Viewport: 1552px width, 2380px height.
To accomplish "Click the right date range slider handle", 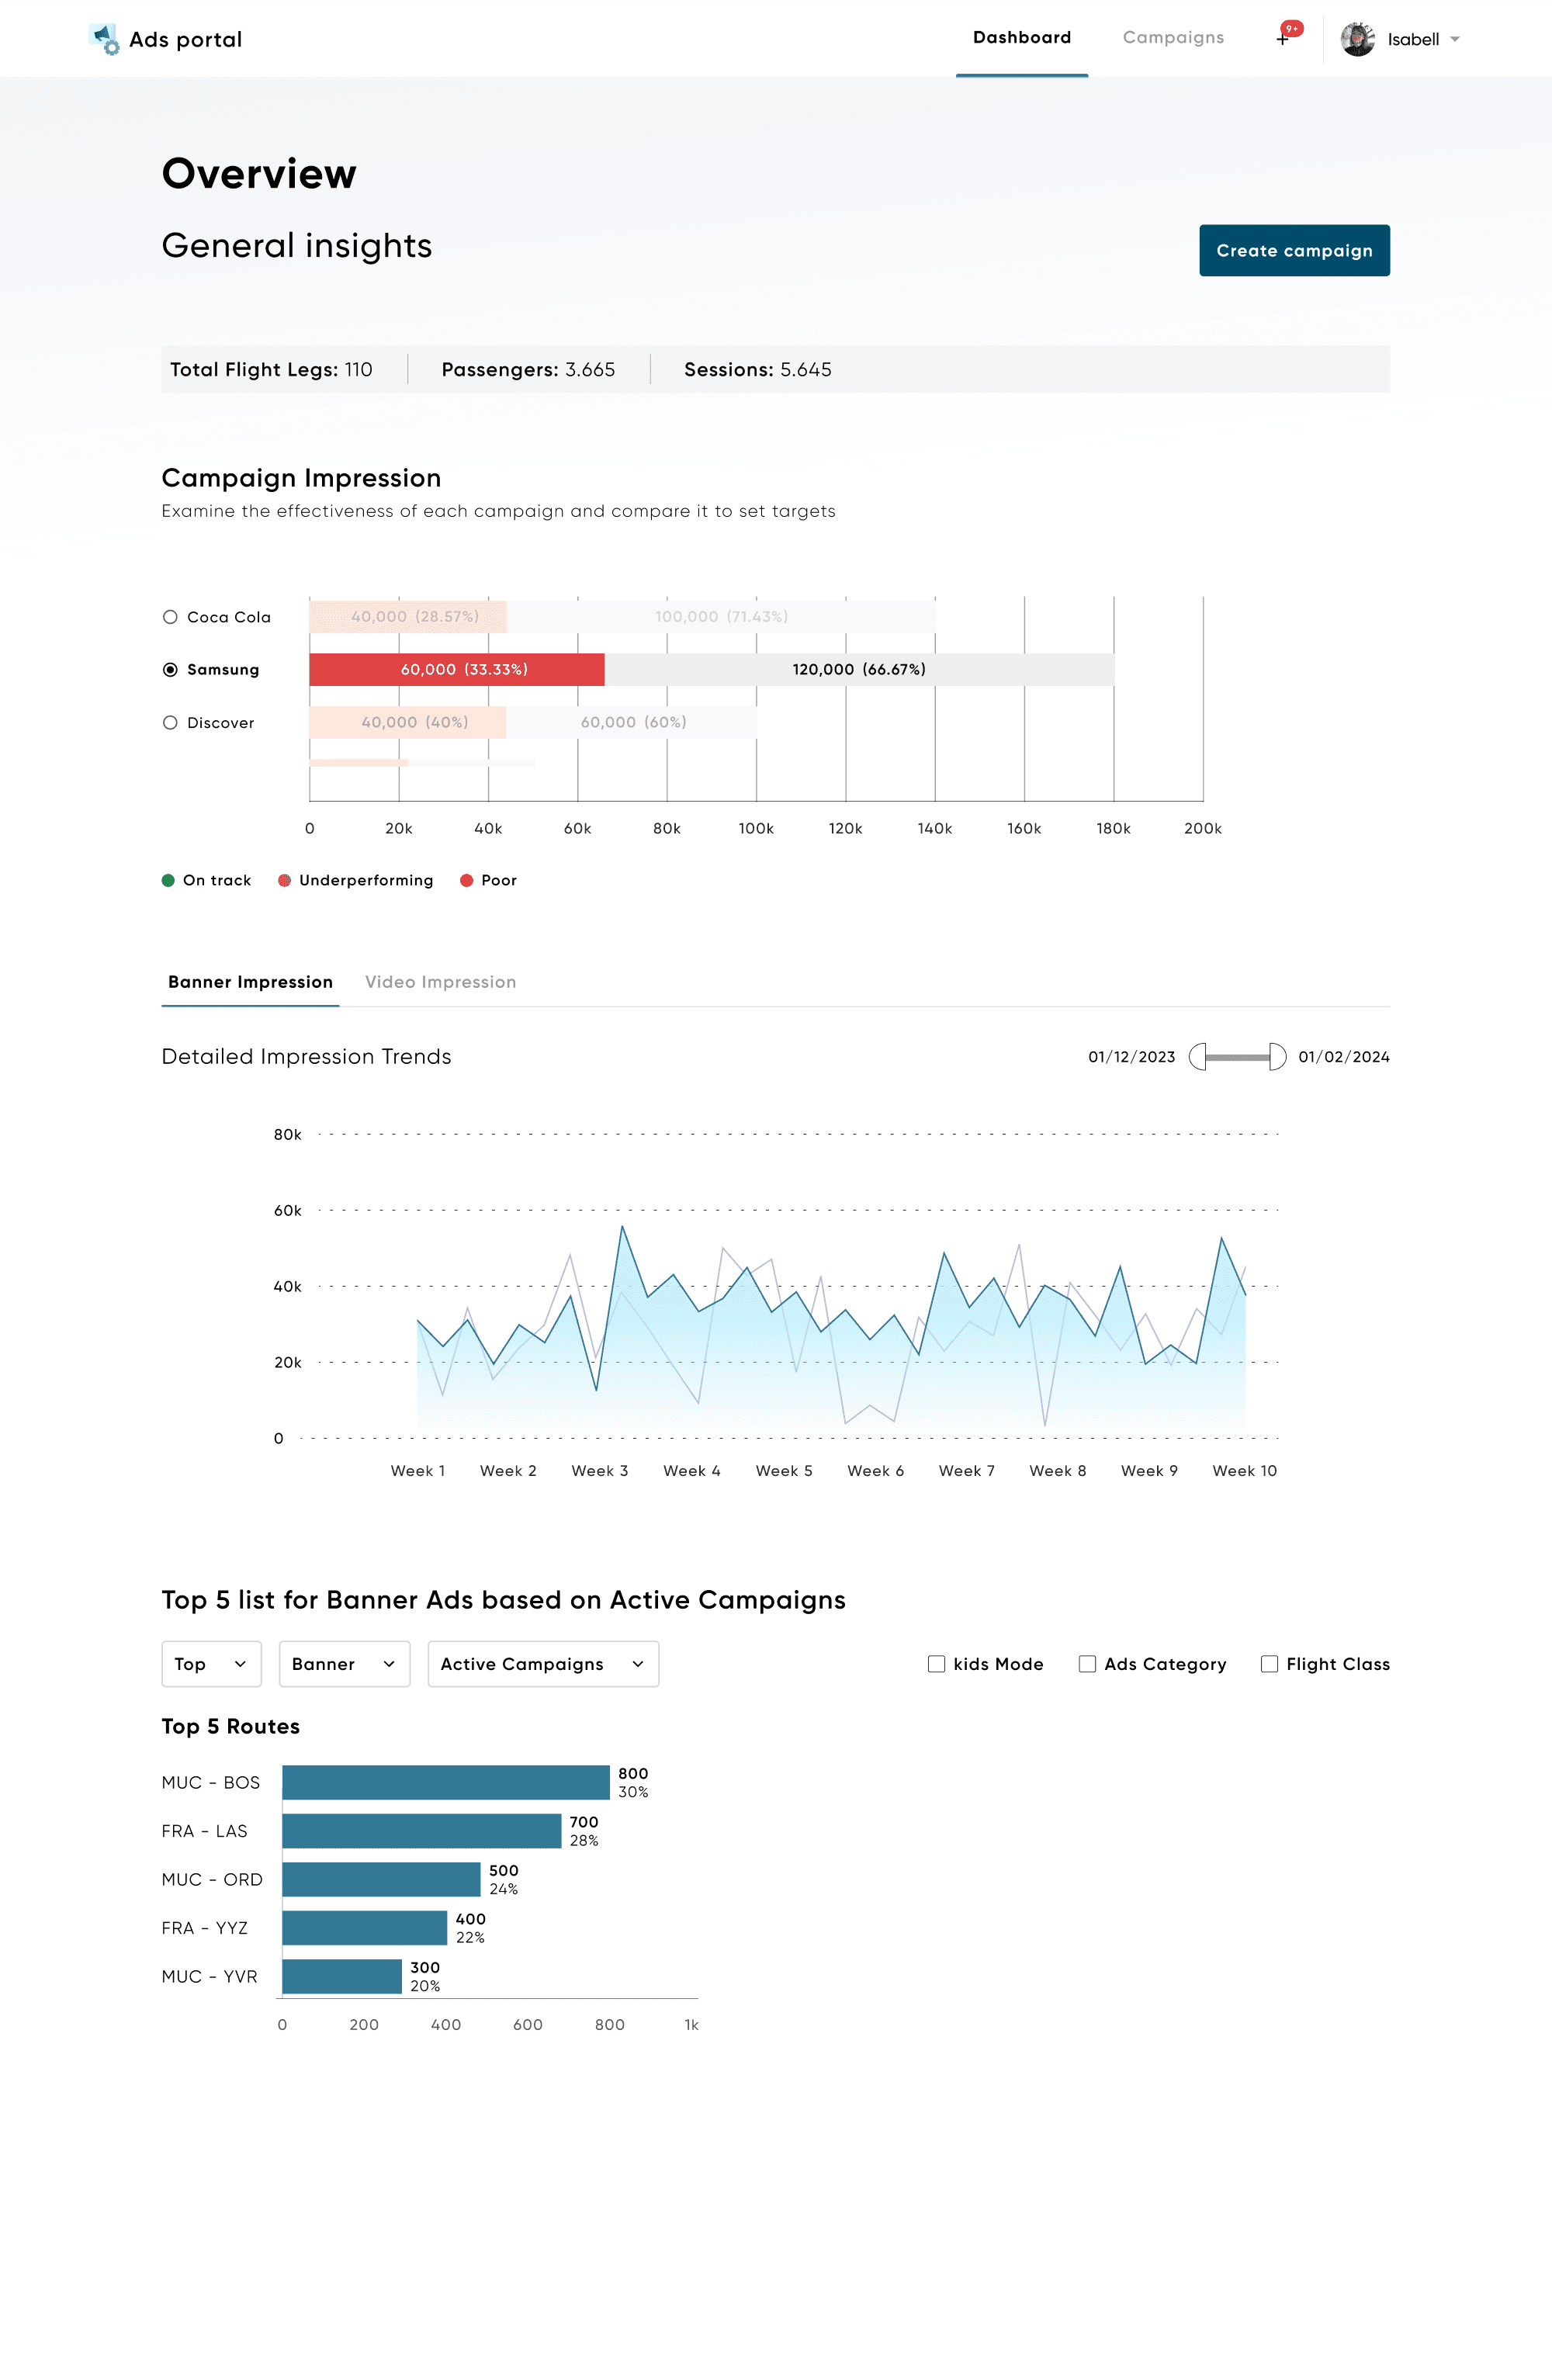I will [1277, 1057].
